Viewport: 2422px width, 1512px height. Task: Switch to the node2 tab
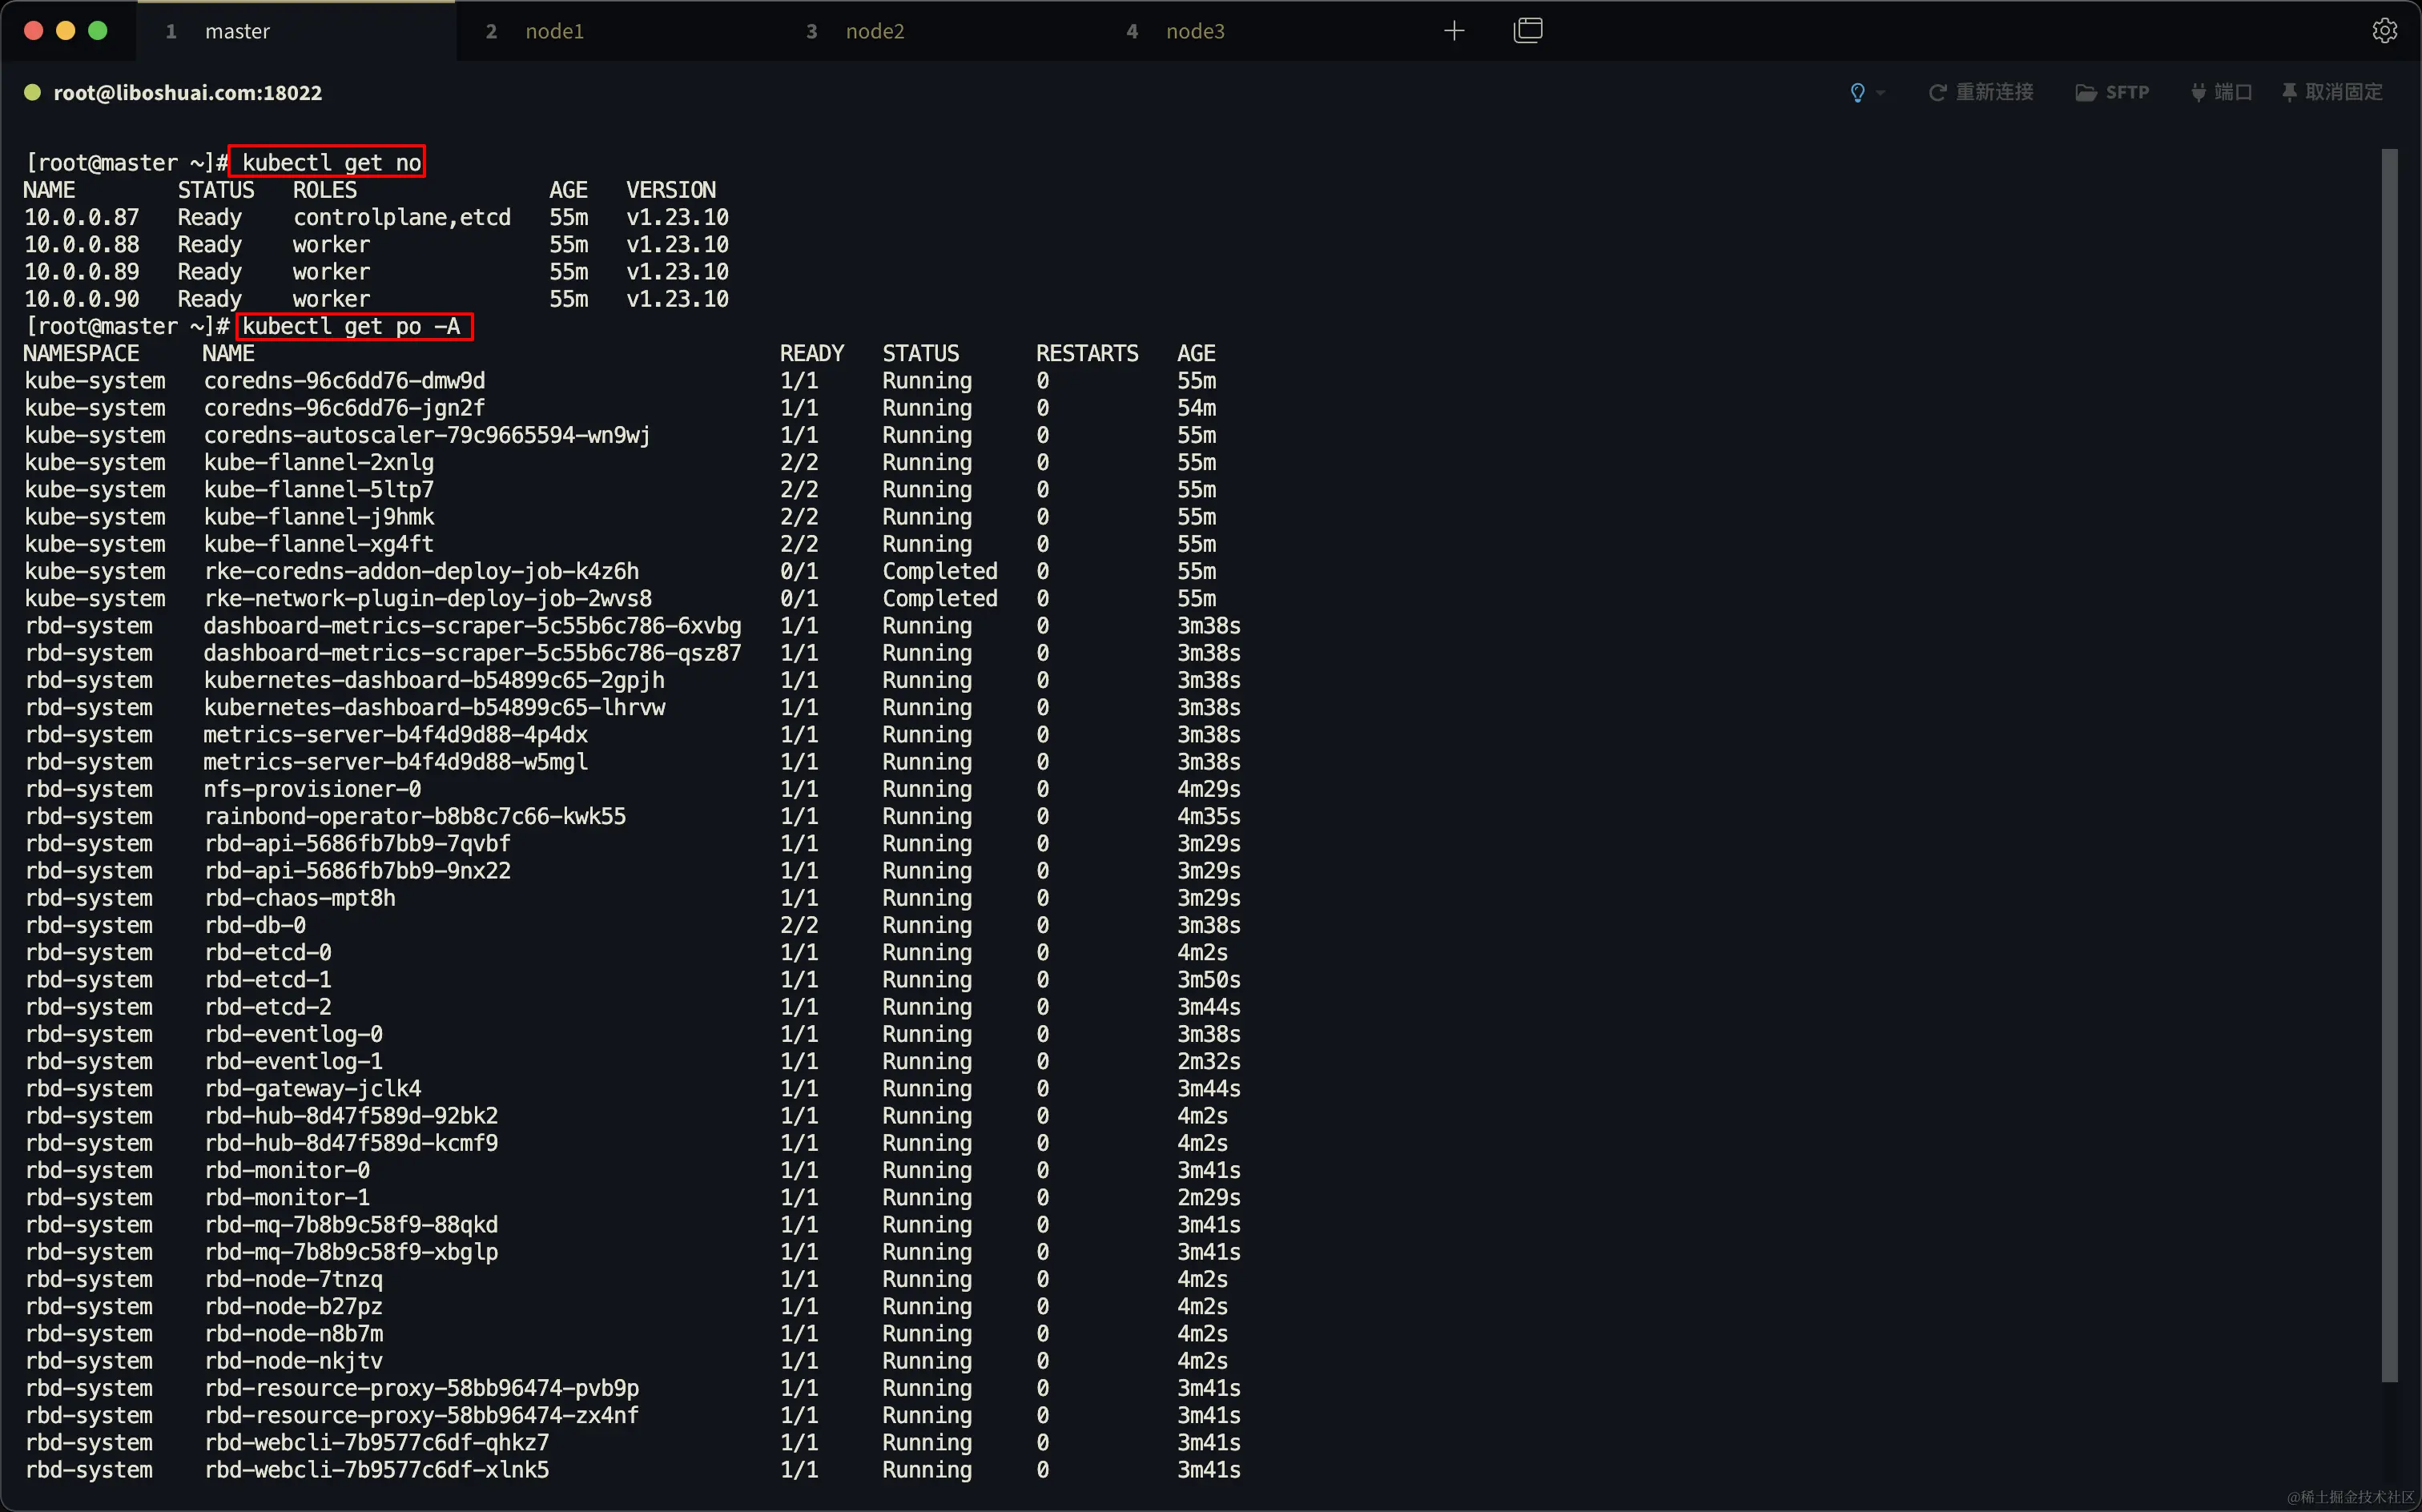point(874,31)
